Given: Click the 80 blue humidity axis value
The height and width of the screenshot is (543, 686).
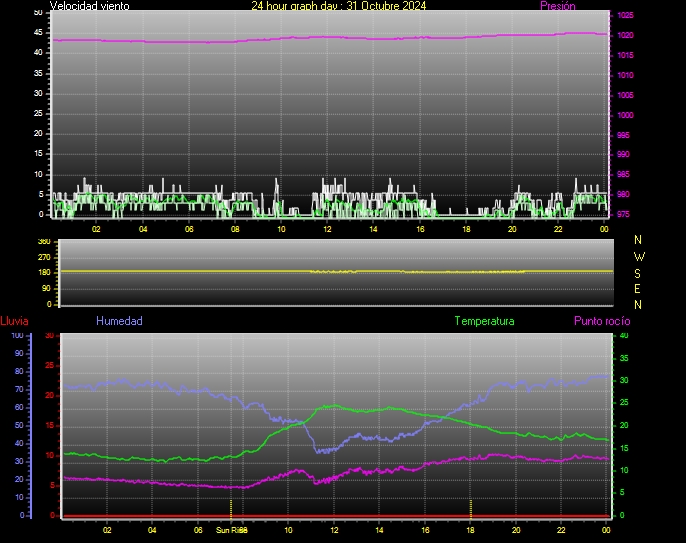Looking at the screenshot, I should [19, 371].
